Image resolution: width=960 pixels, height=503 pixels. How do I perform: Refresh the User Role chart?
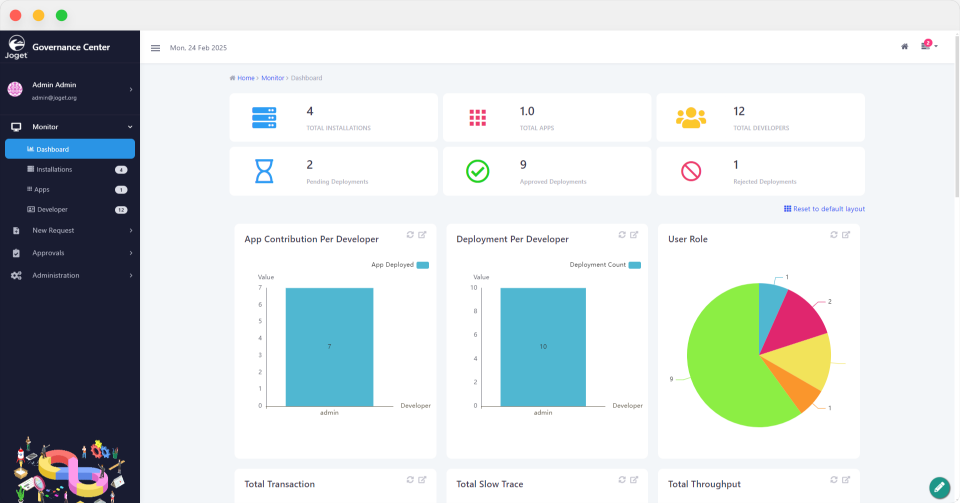(834, 235)
